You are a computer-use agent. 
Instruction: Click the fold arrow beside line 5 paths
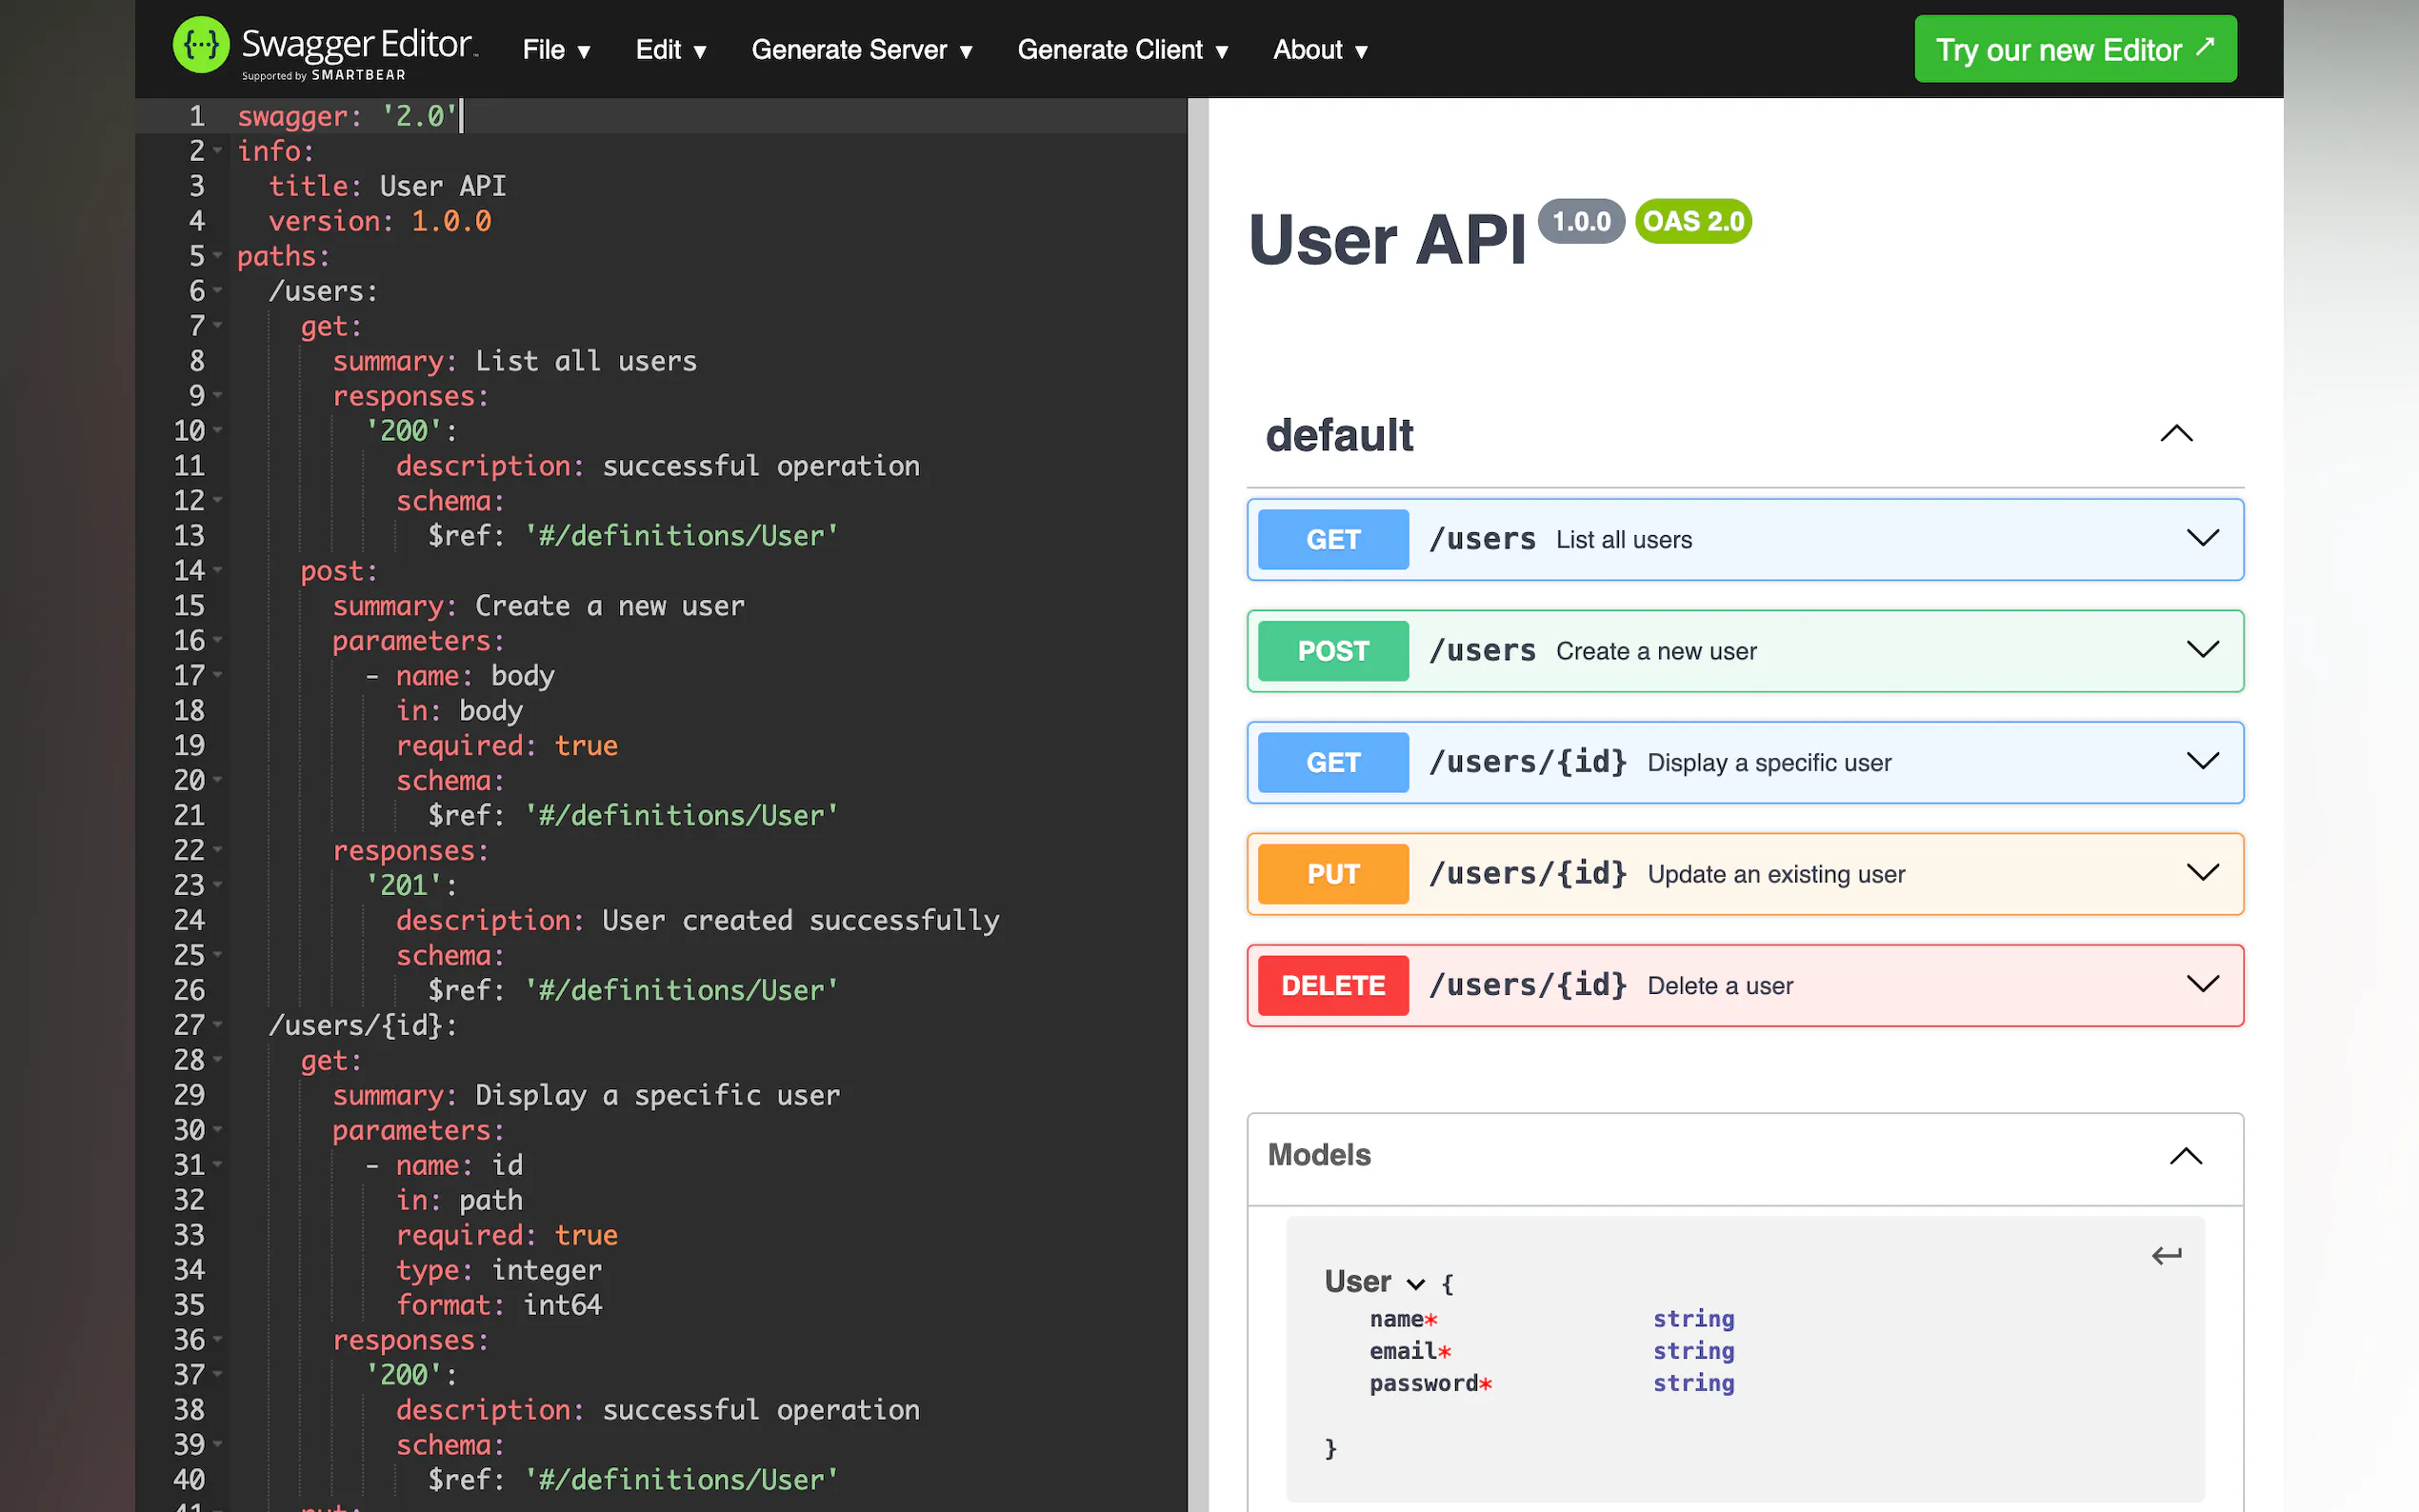(218, 256)
